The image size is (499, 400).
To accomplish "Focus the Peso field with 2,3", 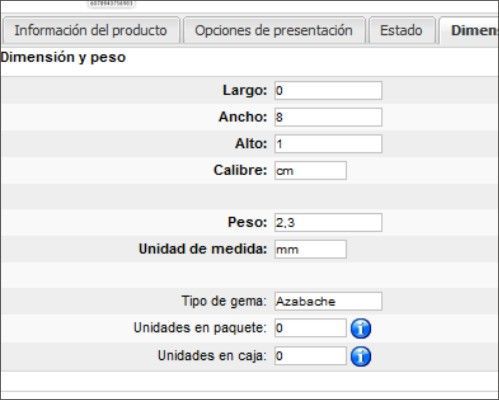I will (x=328, y=222).
